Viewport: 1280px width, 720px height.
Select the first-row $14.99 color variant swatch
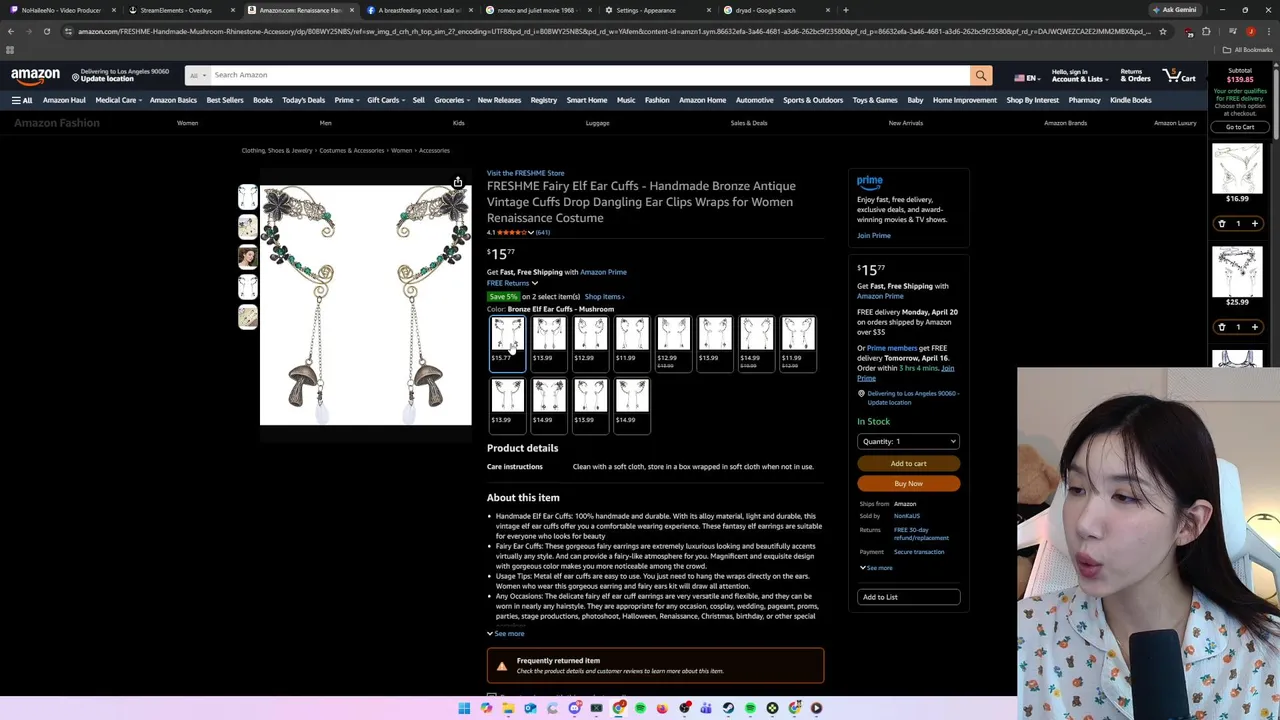(757, 343)
